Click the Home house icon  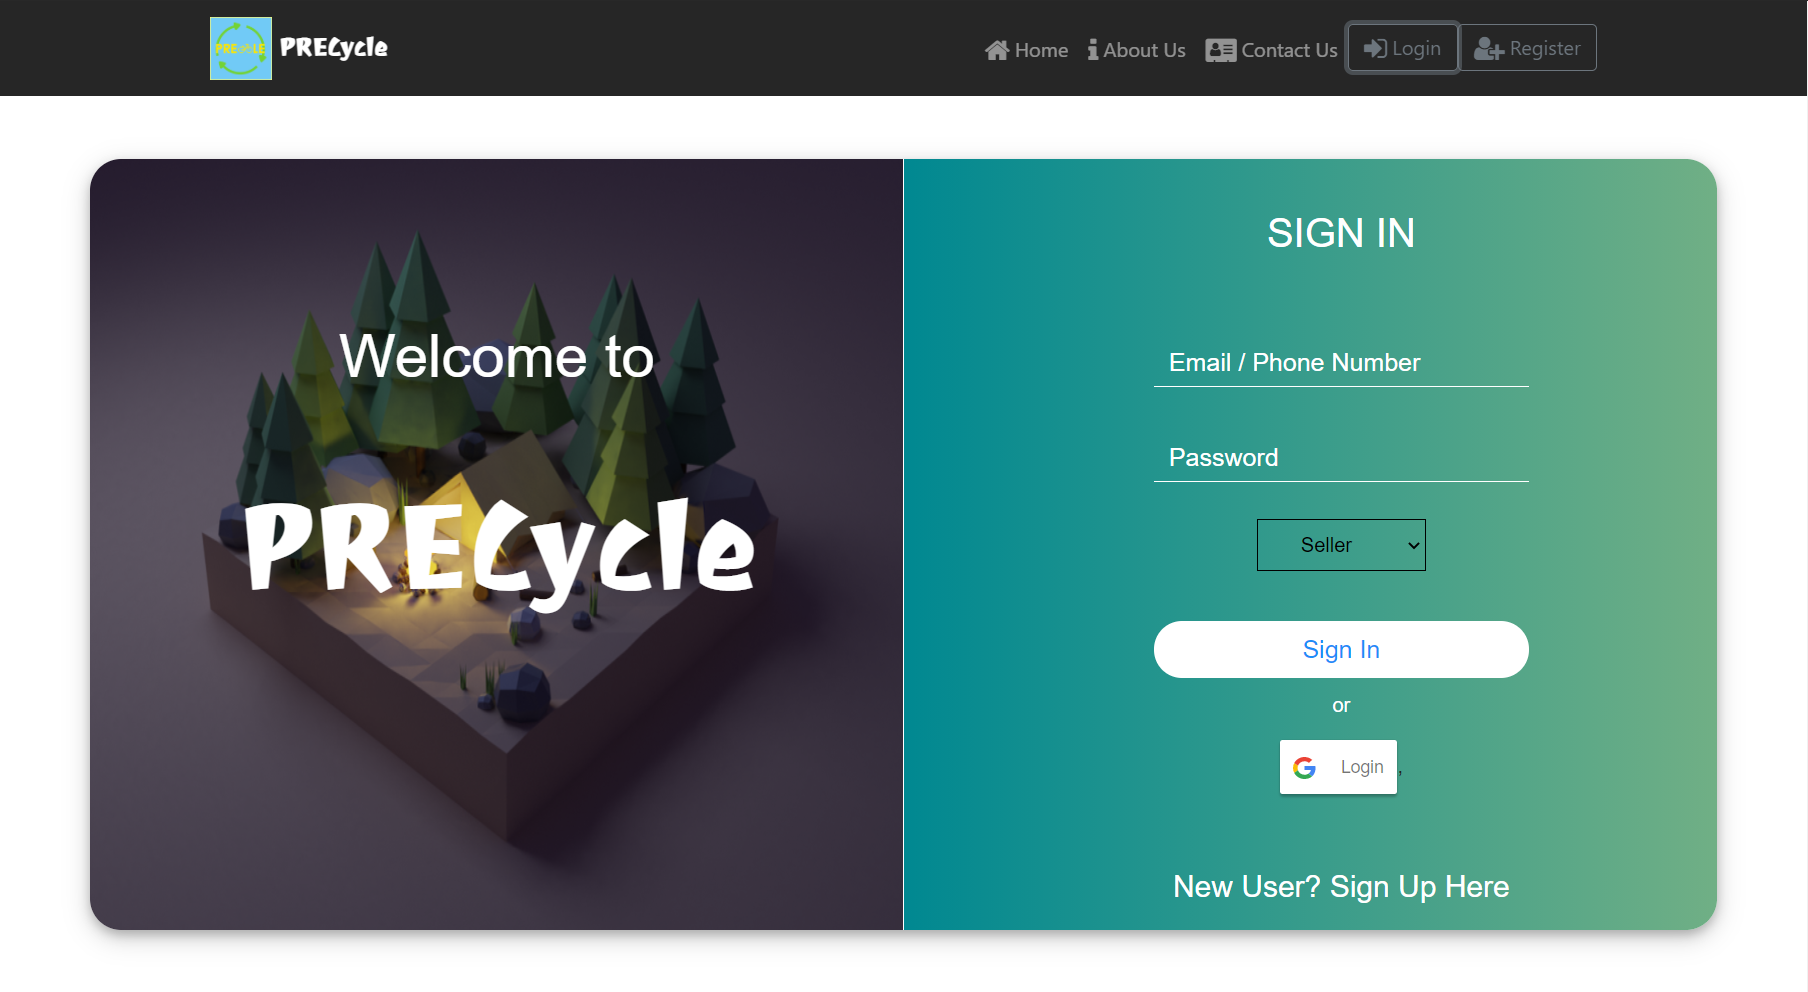tap(997, 50)
